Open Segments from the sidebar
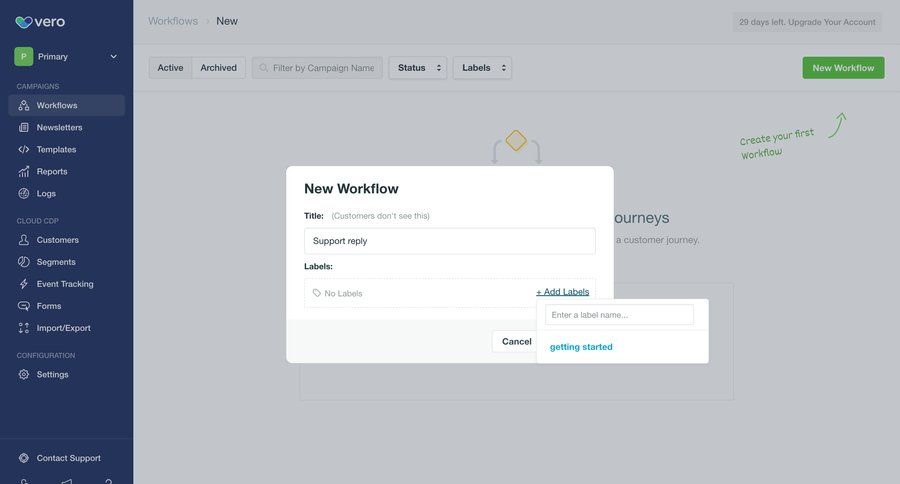Screen dimensions: 900x484 click(x=56, y=262)
